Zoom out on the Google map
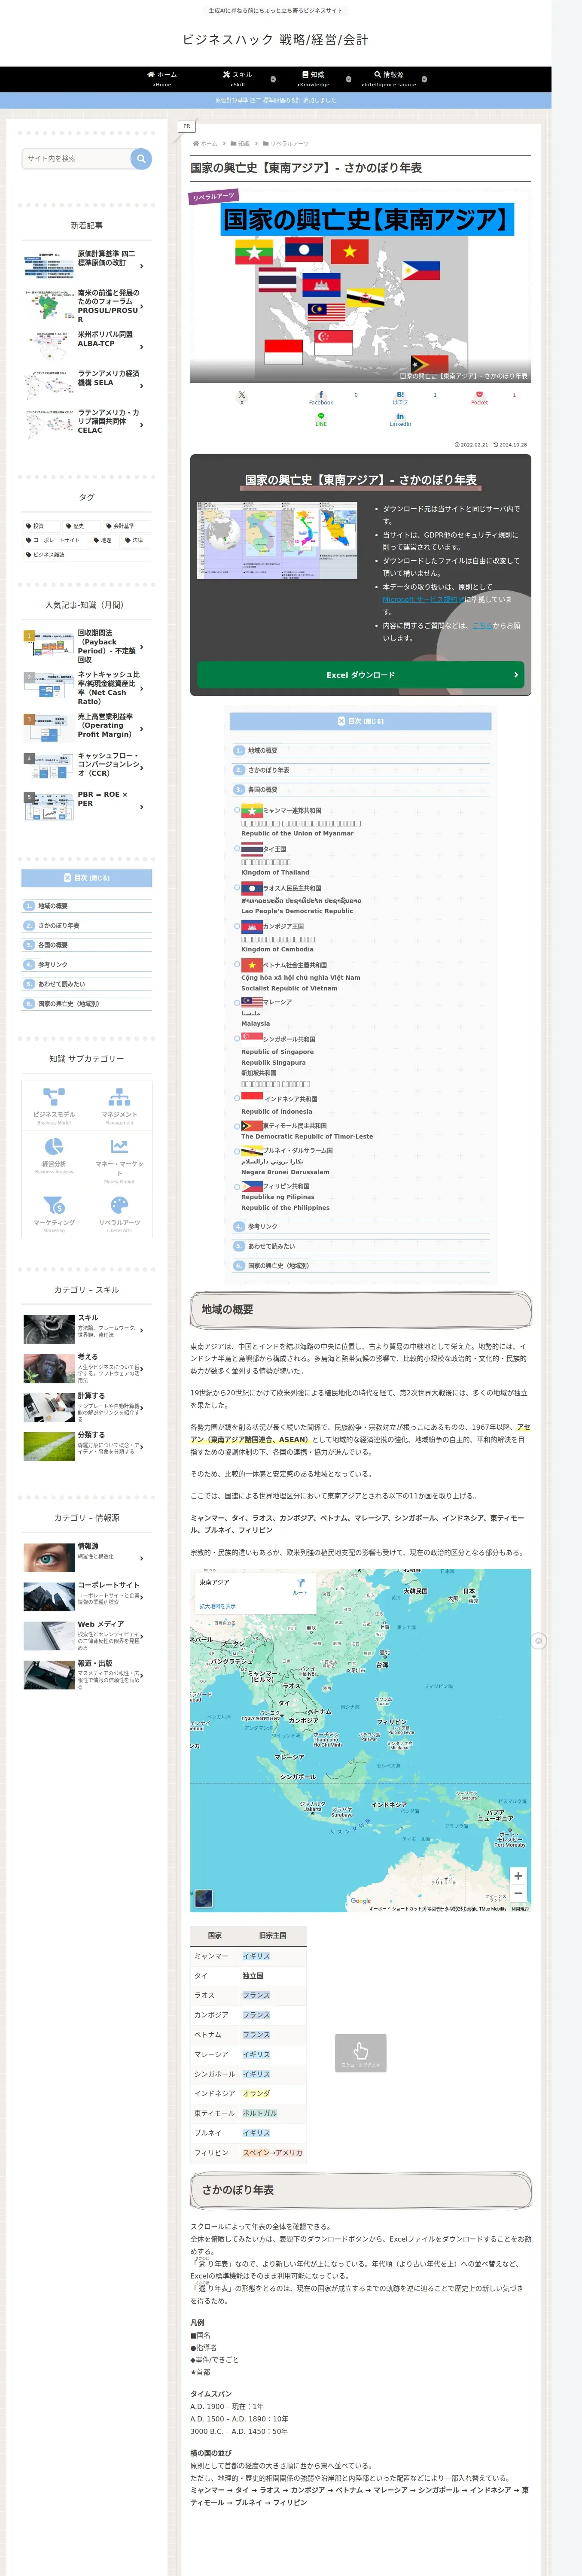The width and height of the screenshot is (582, 2576). tap(518, 1893)
